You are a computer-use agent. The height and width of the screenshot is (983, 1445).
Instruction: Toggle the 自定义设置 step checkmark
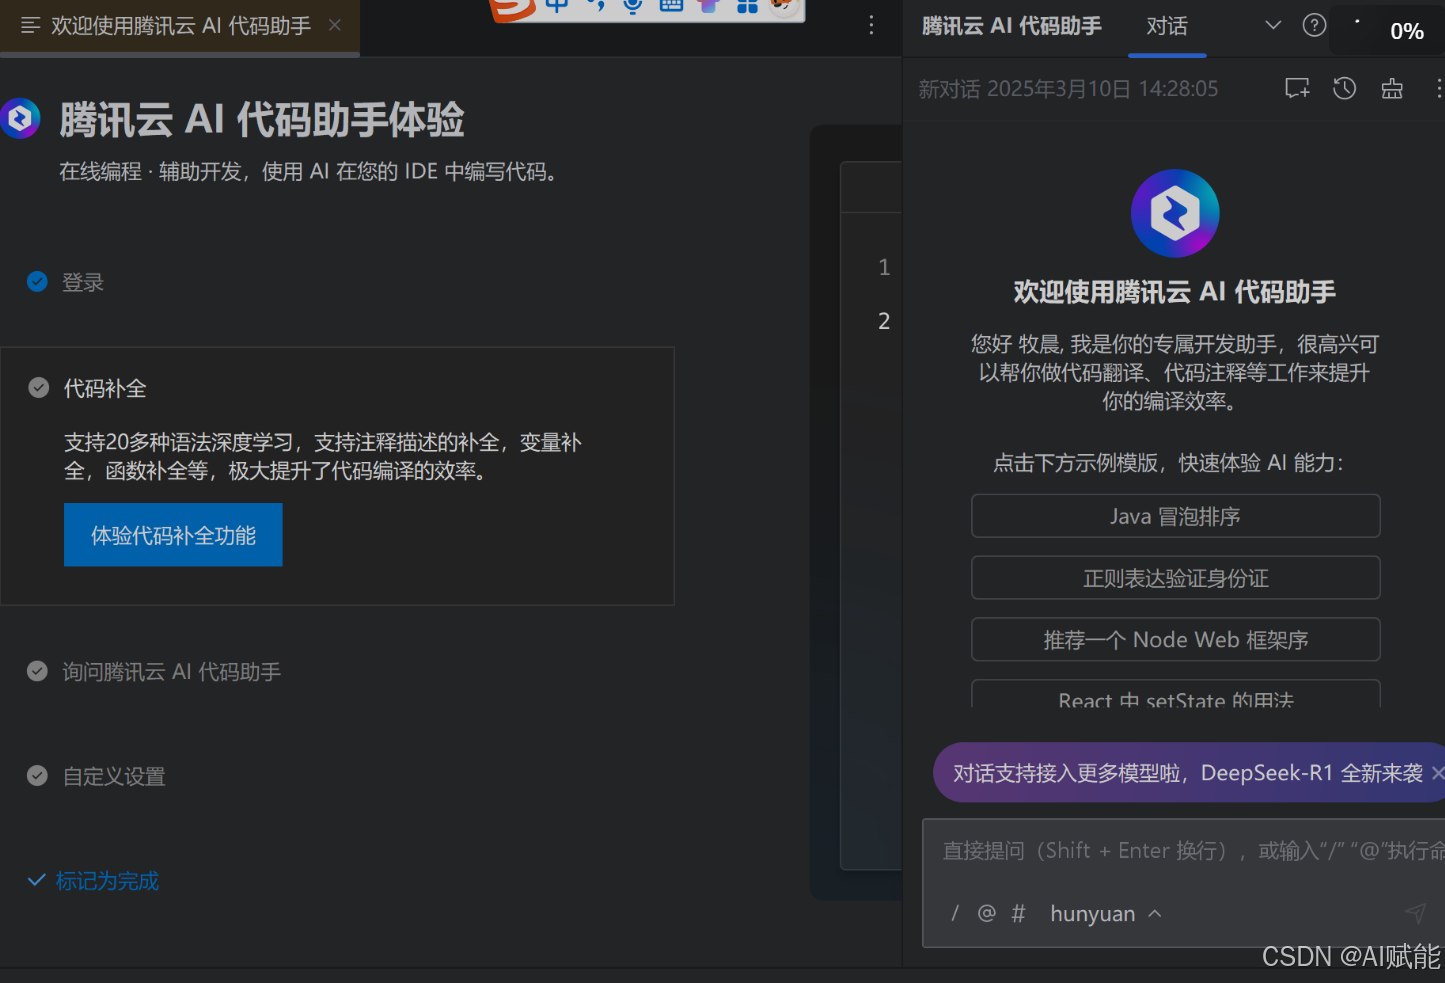pos(37,776)
